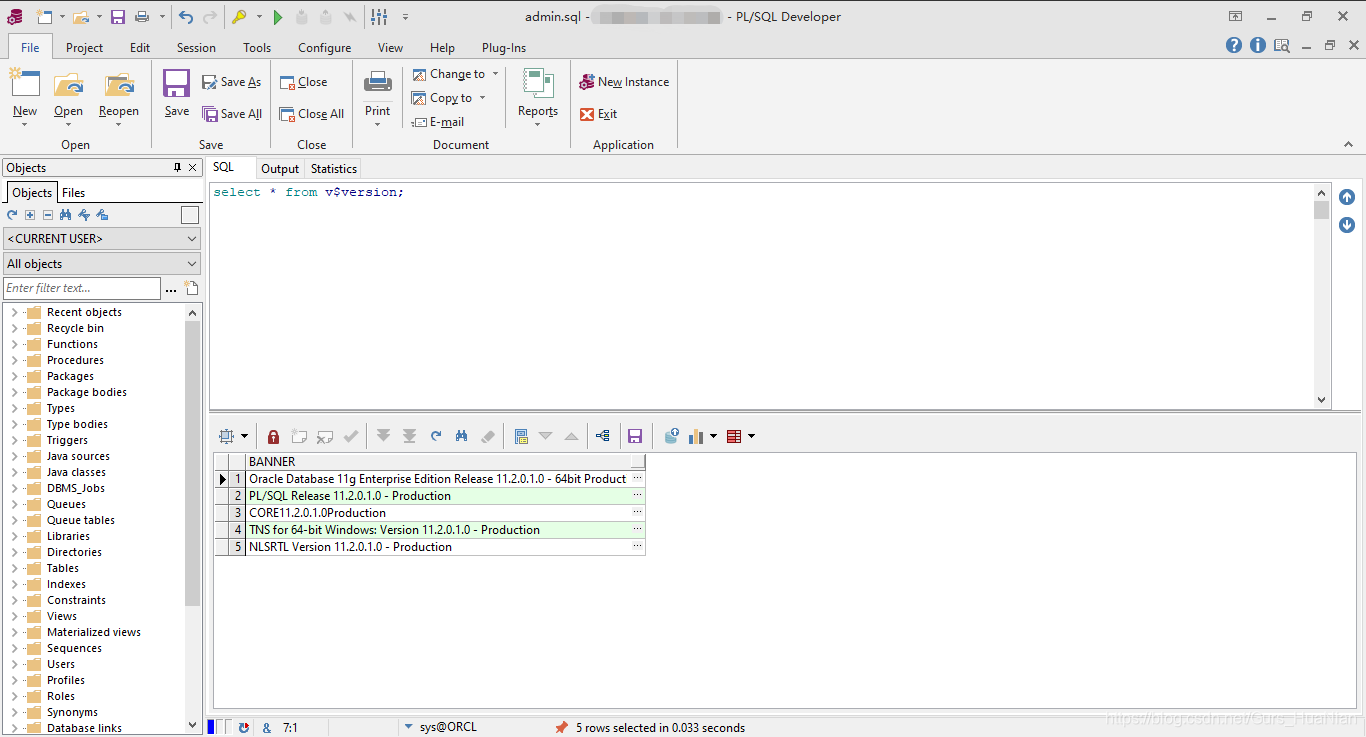Click Find objects binoculars in Objects panel
Image resolution: width=1366 pixels, height=737 pixels.
pyautogui.click(x=66, y=215)
